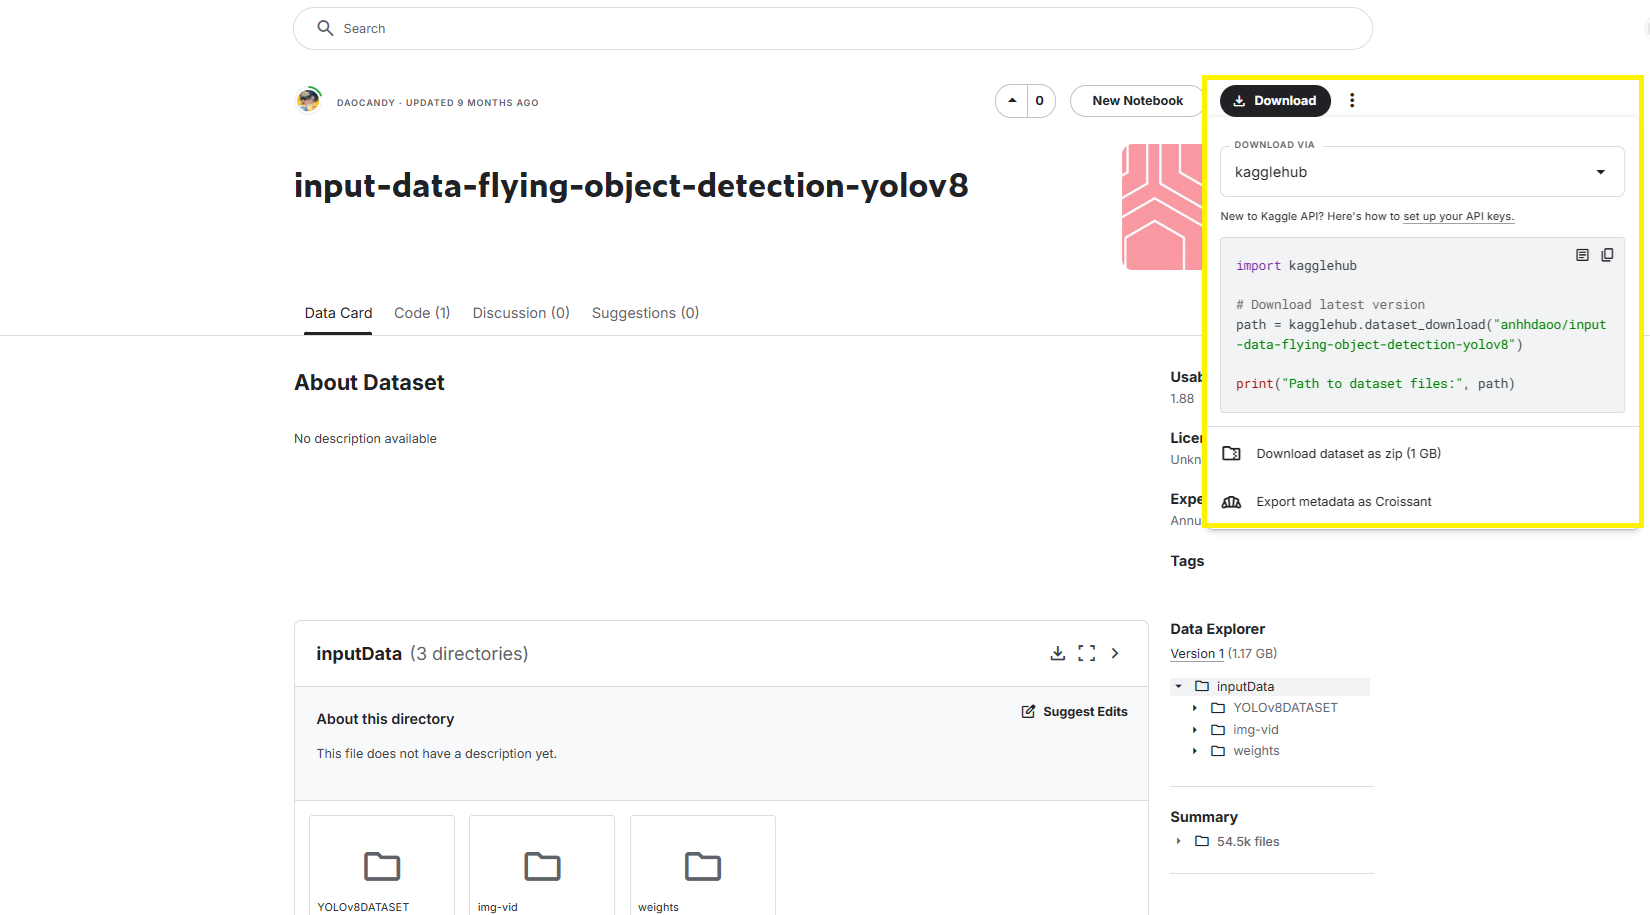Click the code view icon beside copy
The height and width of the screenshot is (915, 1650).
click(x=1582, y=255)
